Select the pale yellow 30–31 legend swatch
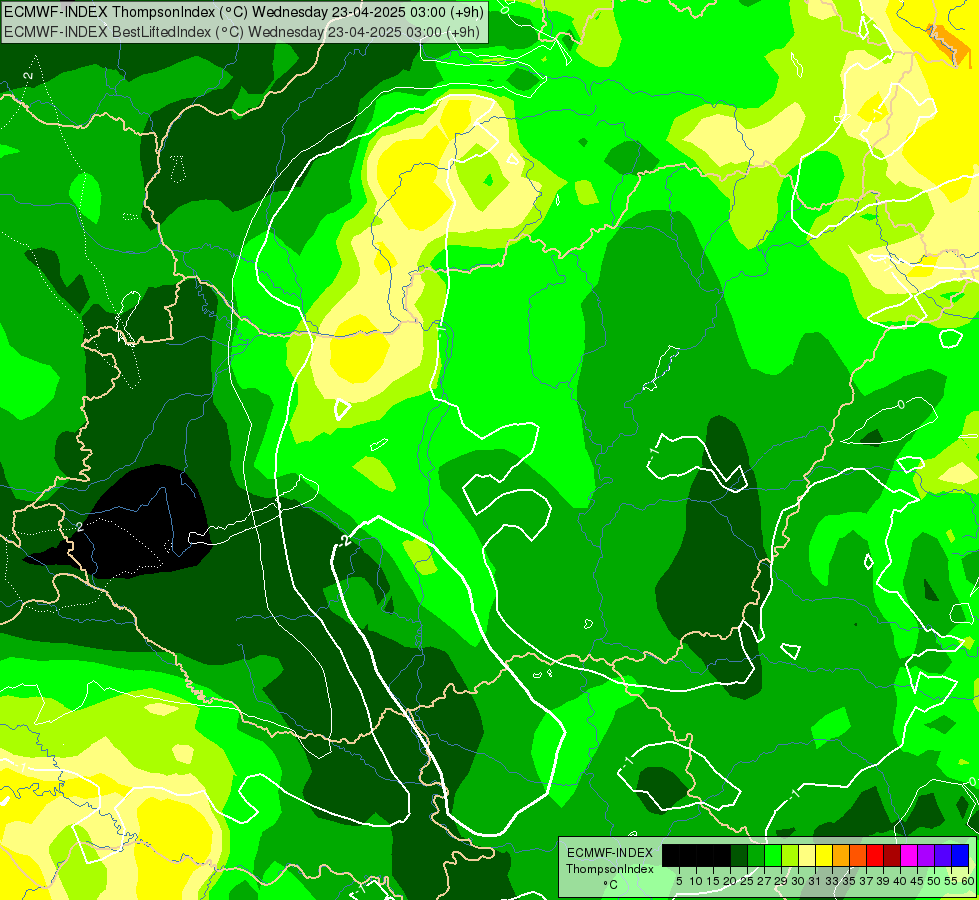This screenshot has width=979, height=900. coord(807,855)
